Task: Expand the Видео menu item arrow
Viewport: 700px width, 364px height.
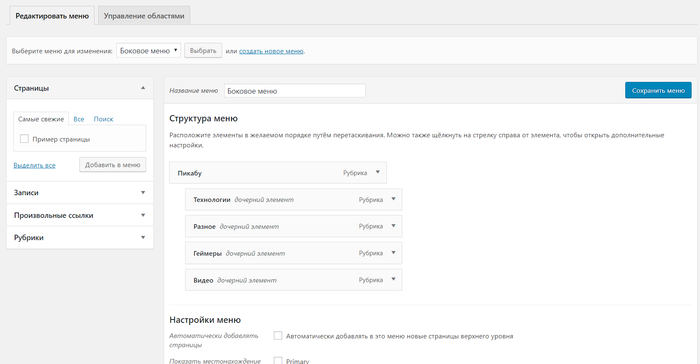Action: click(393, 279)
